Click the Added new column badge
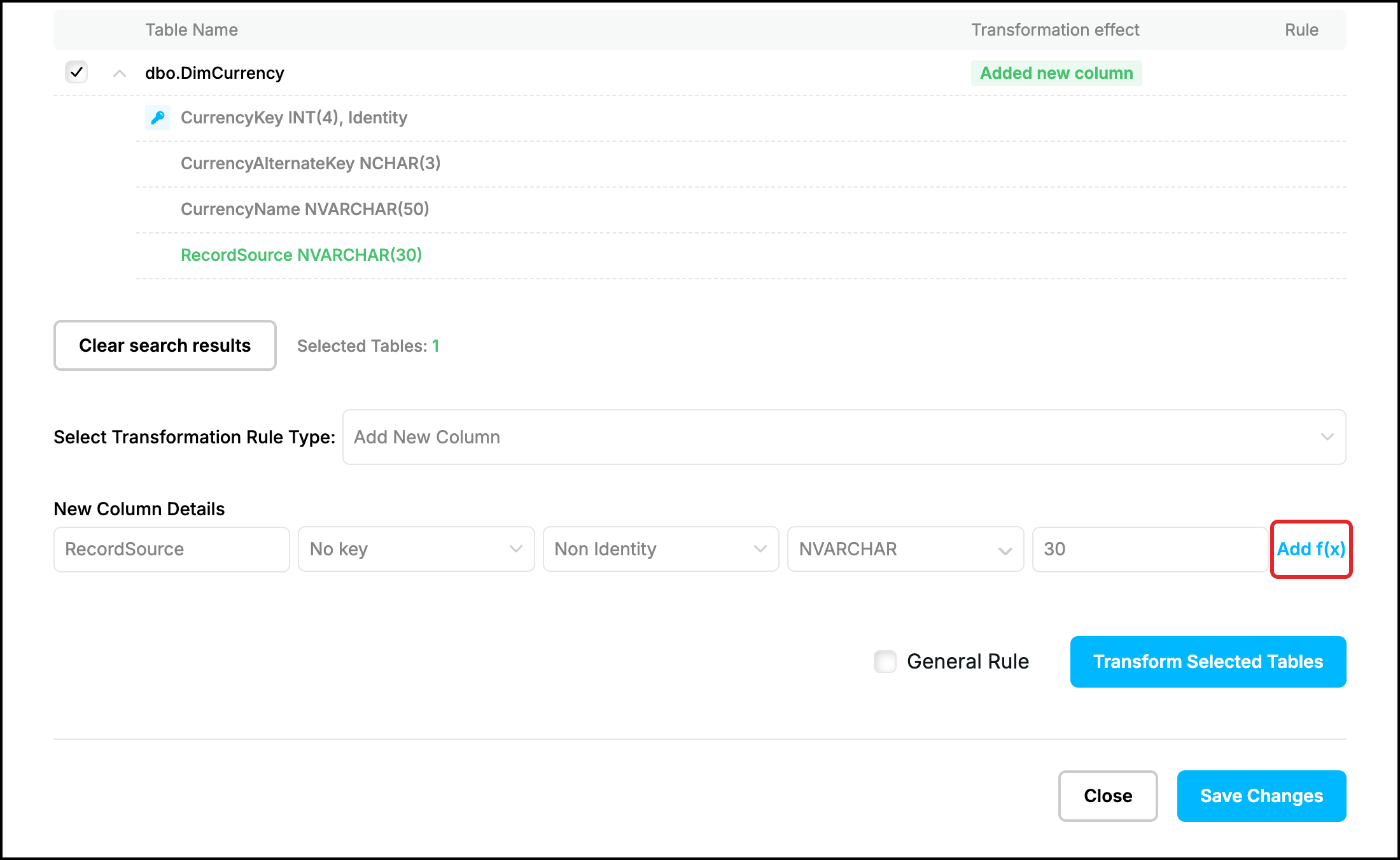This screenshot has width=1400, height=860. tap(1056, 73)
